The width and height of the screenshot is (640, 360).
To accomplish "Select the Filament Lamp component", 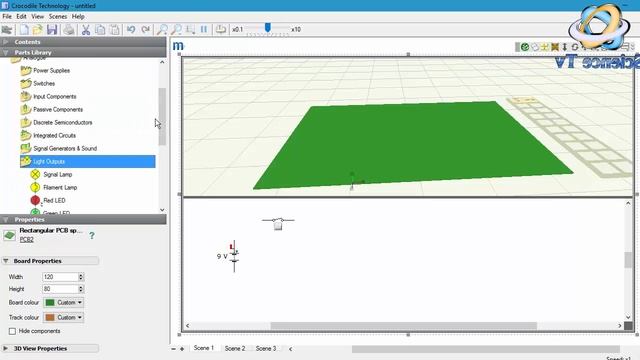I will point(60,187).
